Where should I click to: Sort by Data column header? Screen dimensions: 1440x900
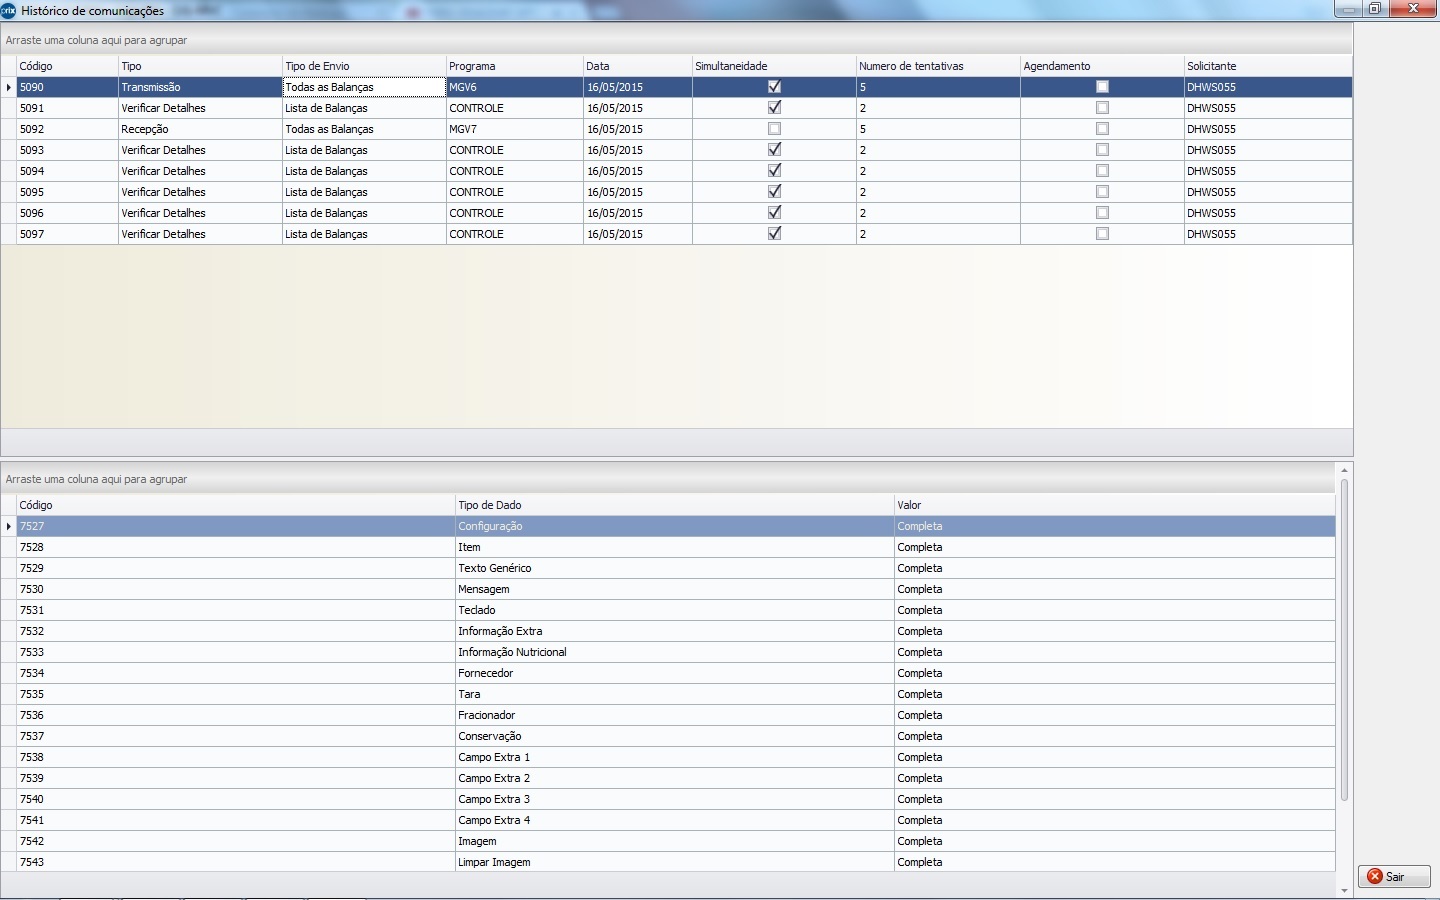click(x=638, y=66)
